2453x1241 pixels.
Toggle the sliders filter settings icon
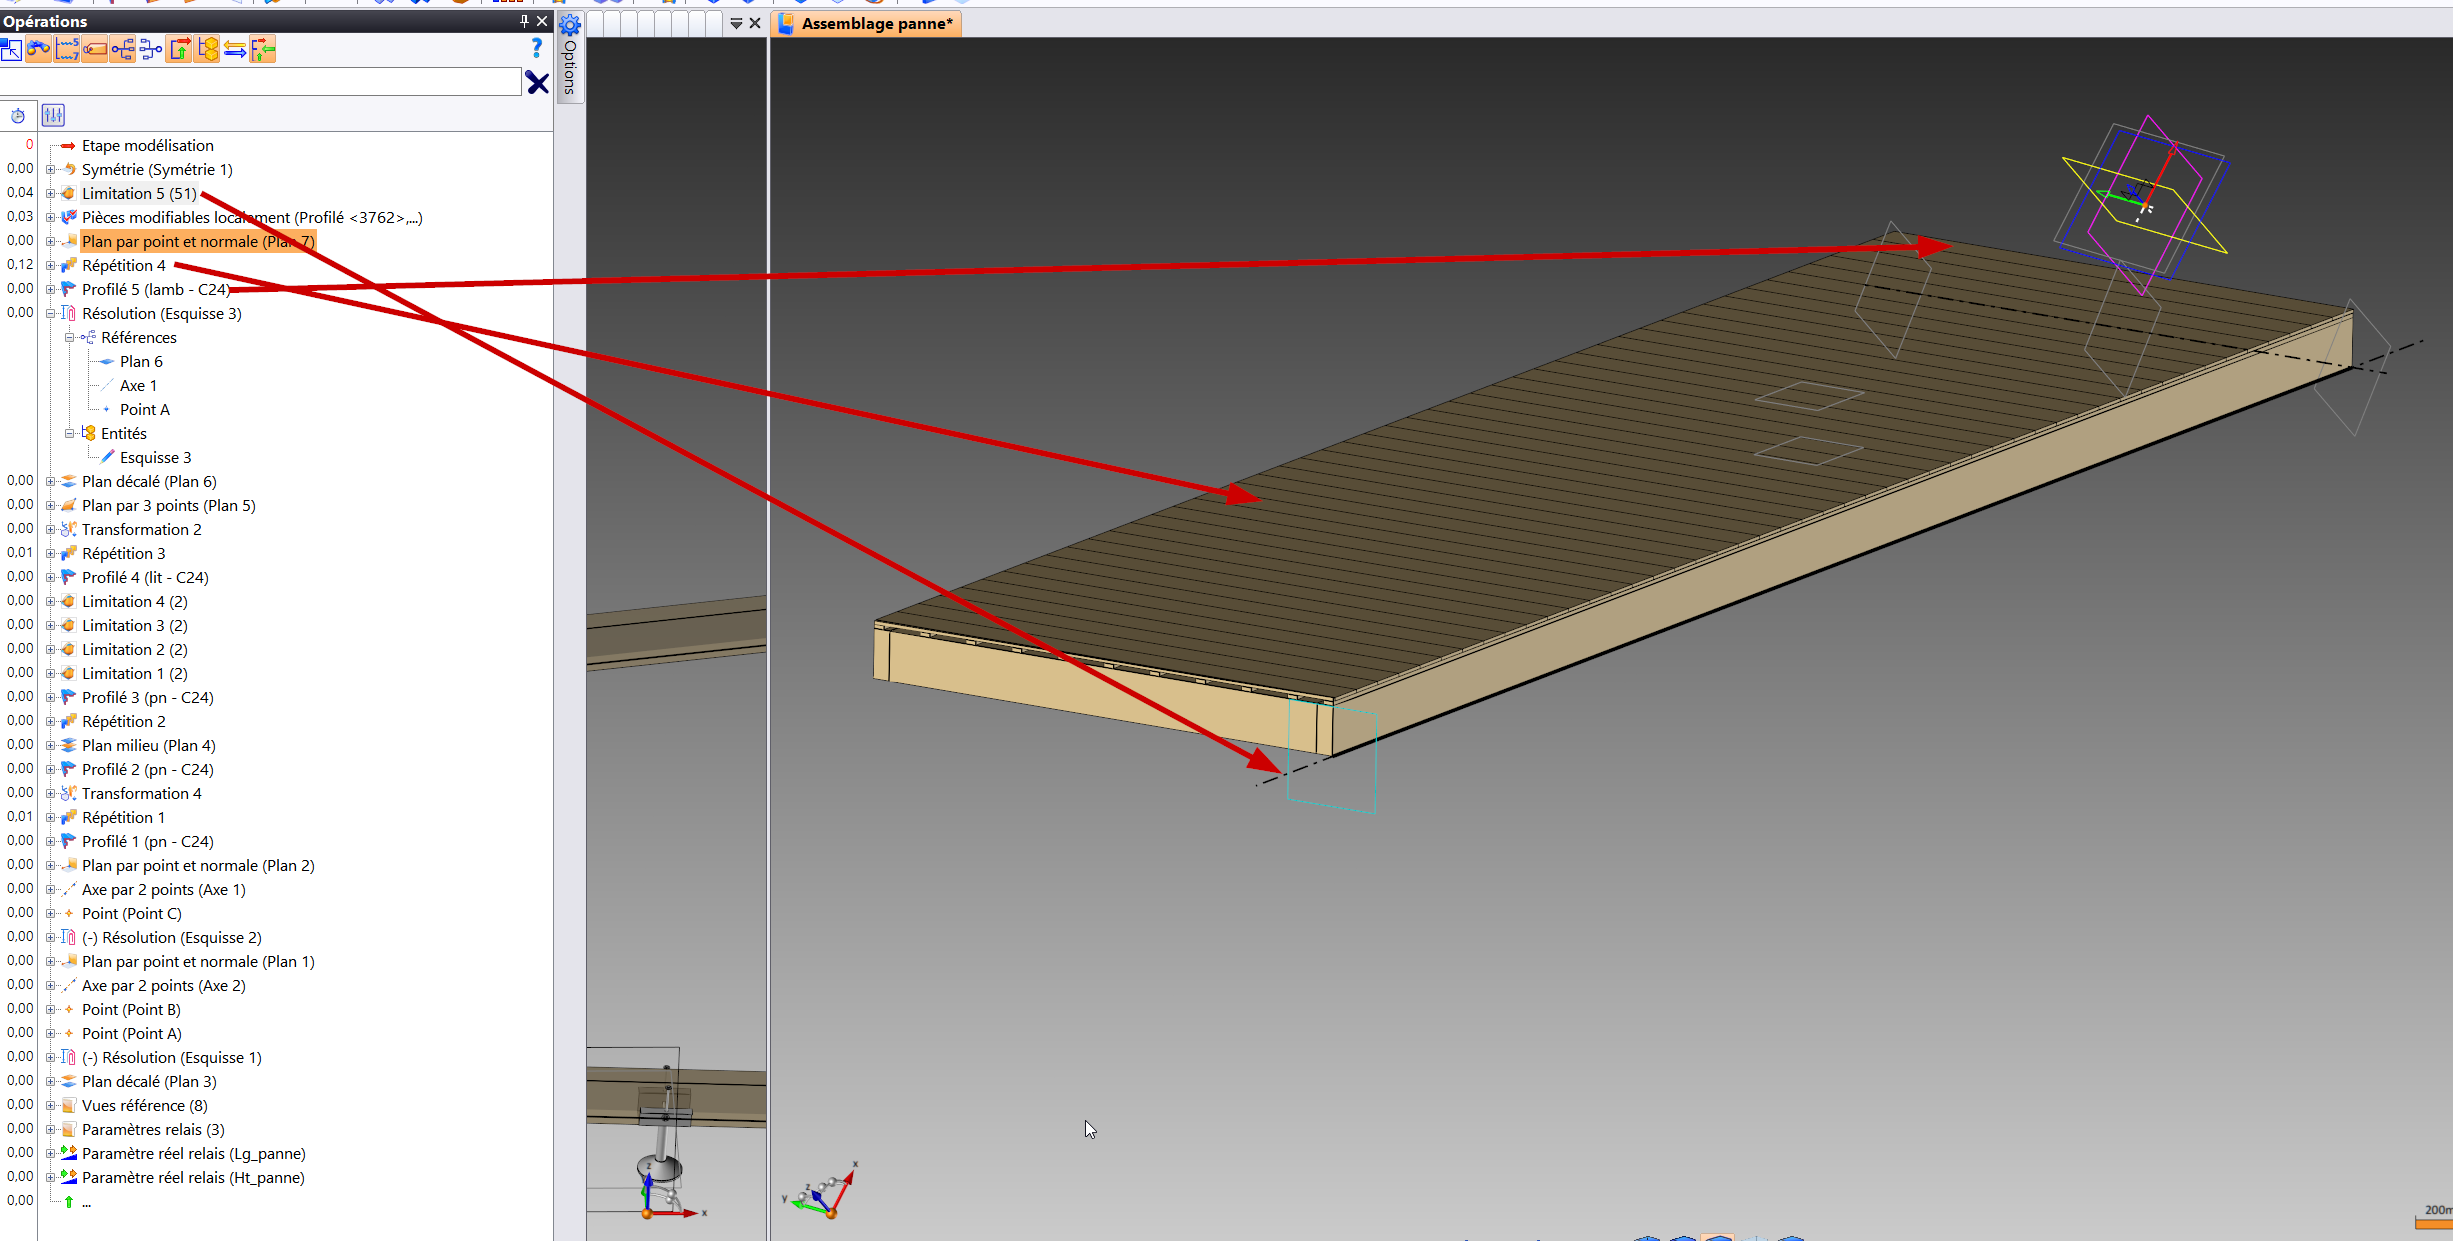(x=53, y=116)
